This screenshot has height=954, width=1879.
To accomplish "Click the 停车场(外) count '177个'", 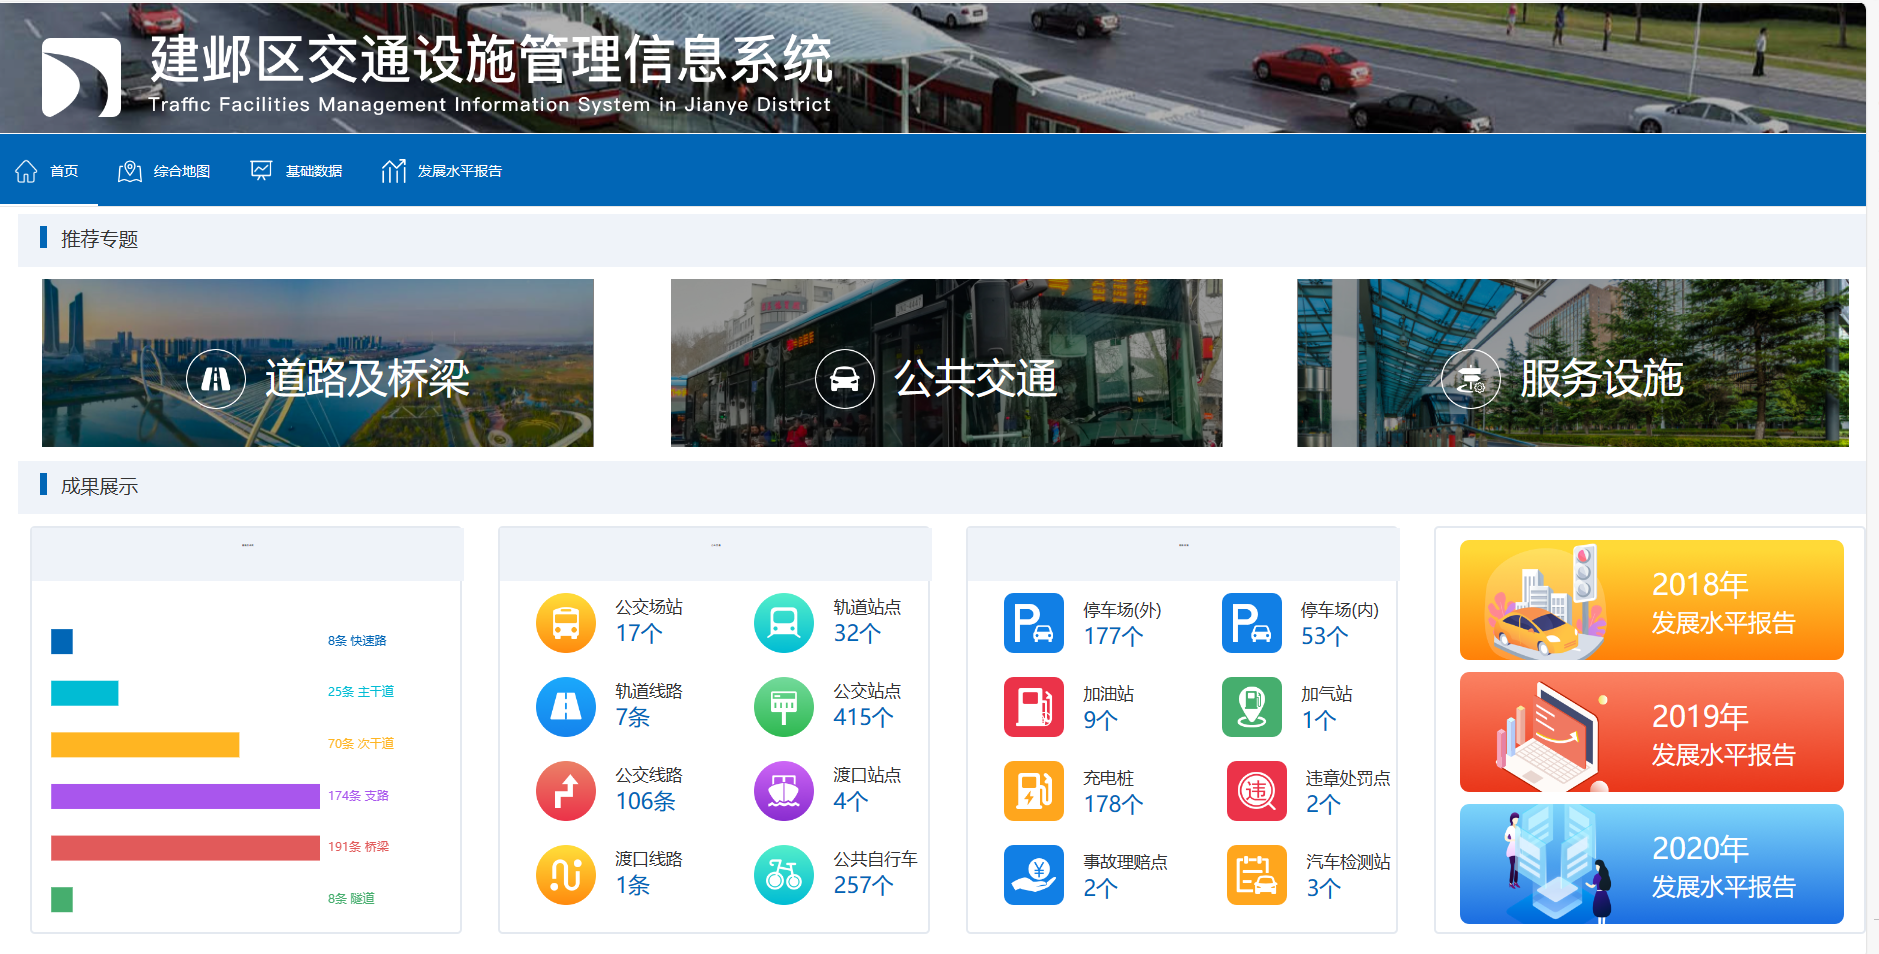I will click(1114, 636).
